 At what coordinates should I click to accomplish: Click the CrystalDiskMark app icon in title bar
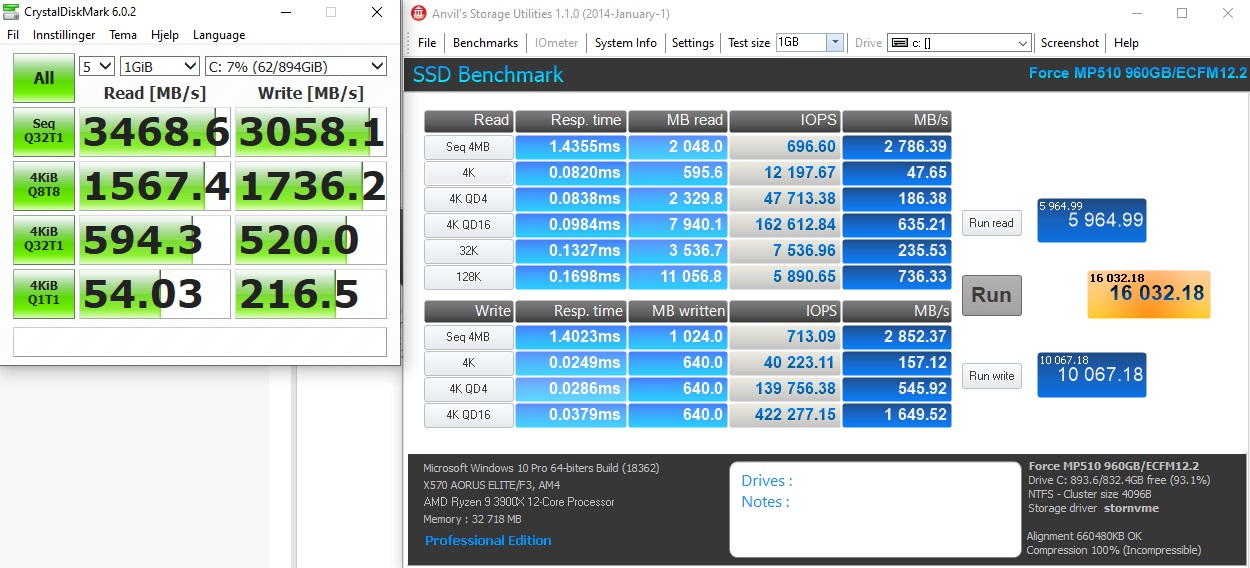11,12
